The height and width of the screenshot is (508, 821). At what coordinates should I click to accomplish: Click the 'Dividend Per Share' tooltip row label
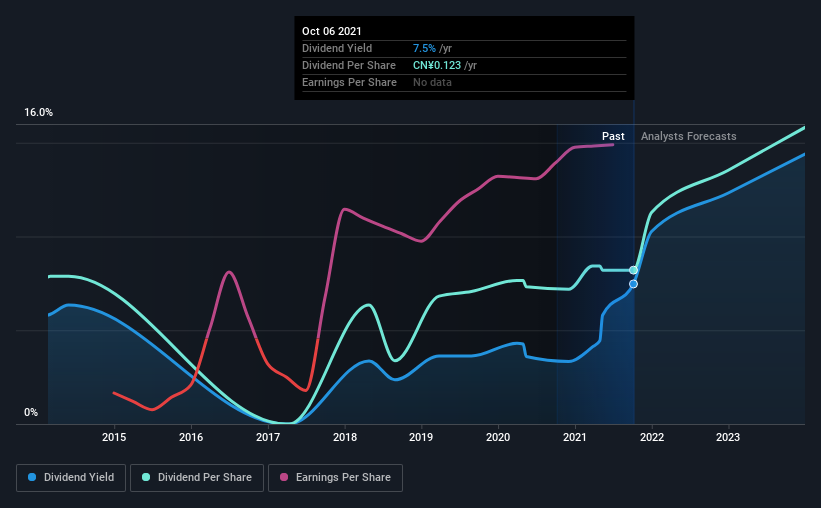[x=349, y=65]
